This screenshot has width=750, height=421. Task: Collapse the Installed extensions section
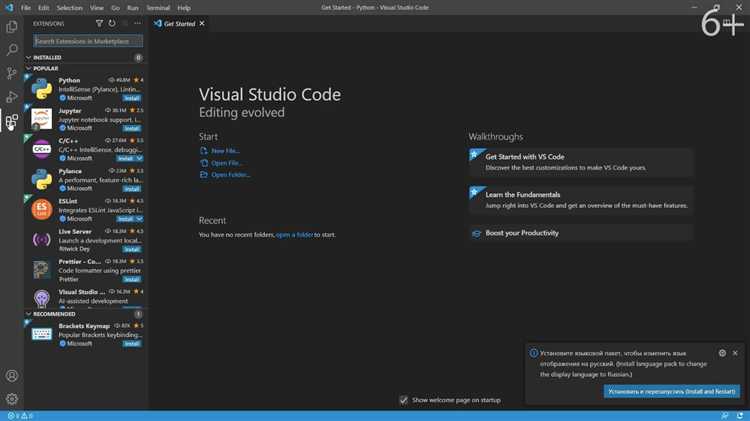pos(46,58)
